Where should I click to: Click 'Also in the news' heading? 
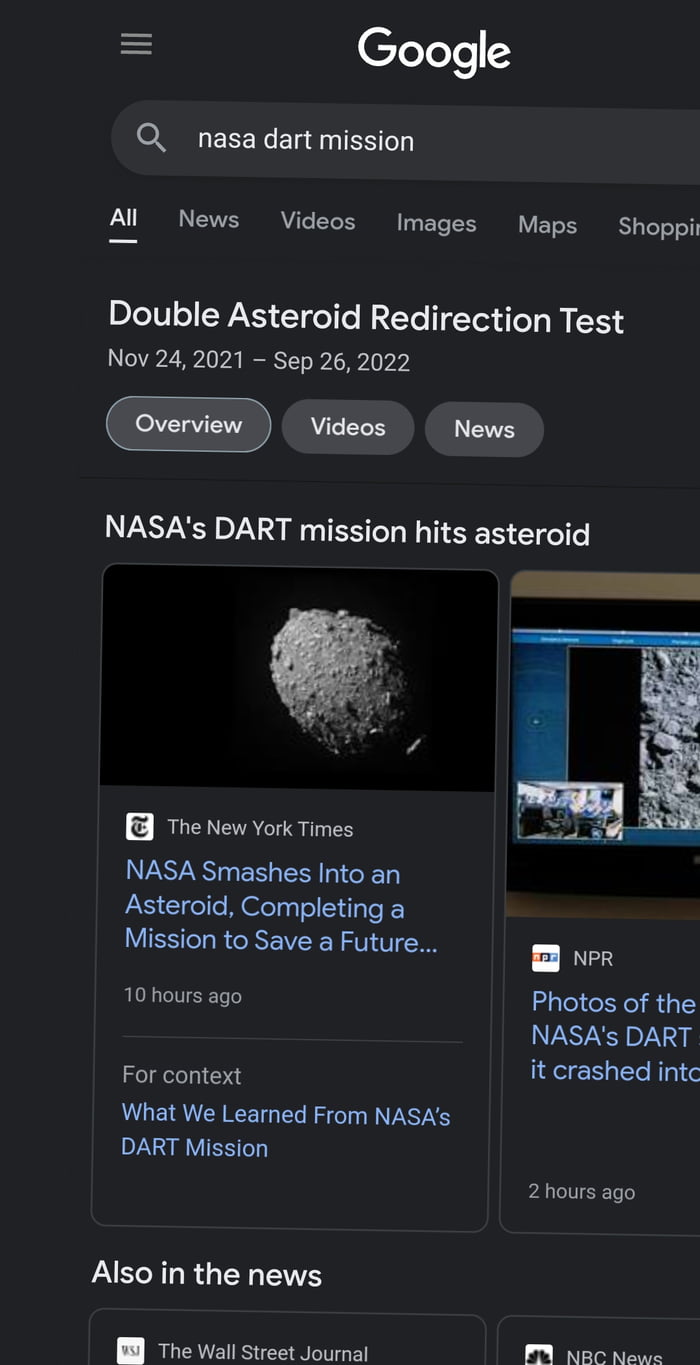(207, 1273)
